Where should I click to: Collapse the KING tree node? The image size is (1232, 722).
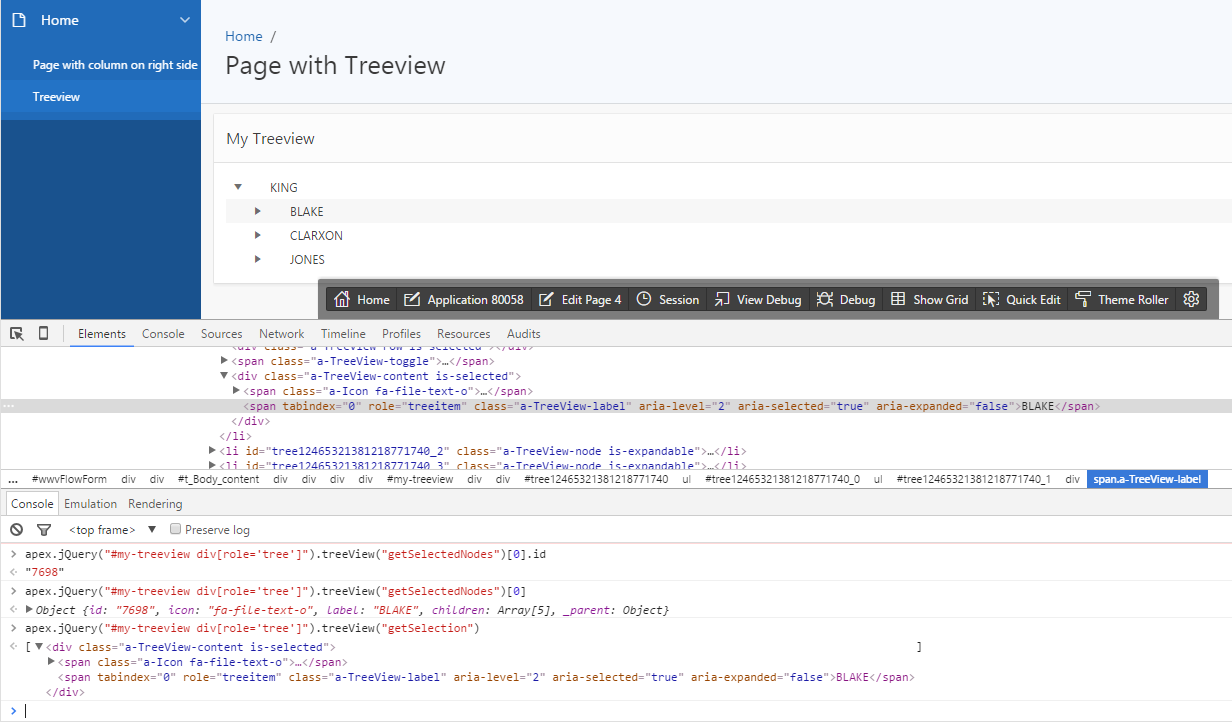pyautogui.click(x=237, y=187)
